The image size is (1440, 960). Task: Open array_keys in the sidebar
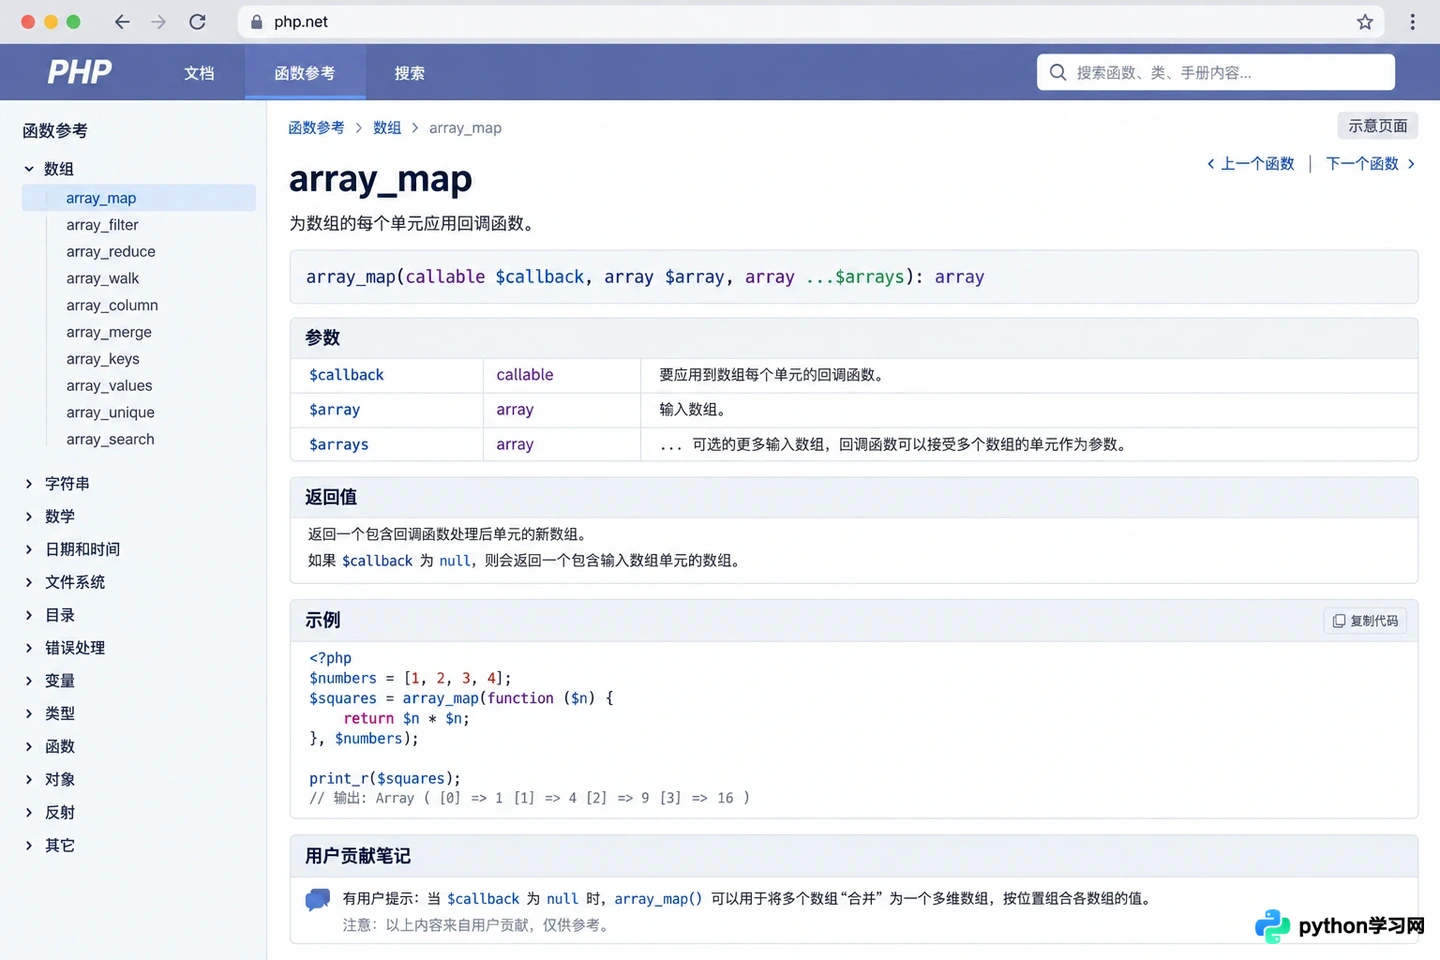[x=103, y=359]
